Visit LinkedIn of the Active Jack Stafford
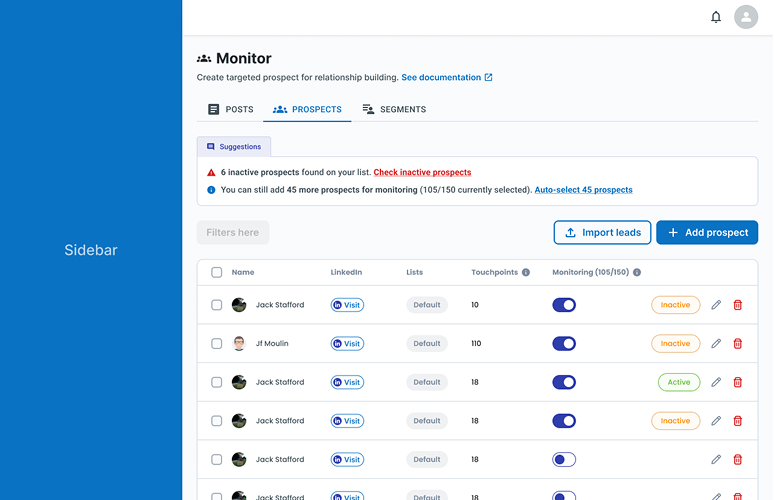 pyautogui.click(x=347, y=382)
